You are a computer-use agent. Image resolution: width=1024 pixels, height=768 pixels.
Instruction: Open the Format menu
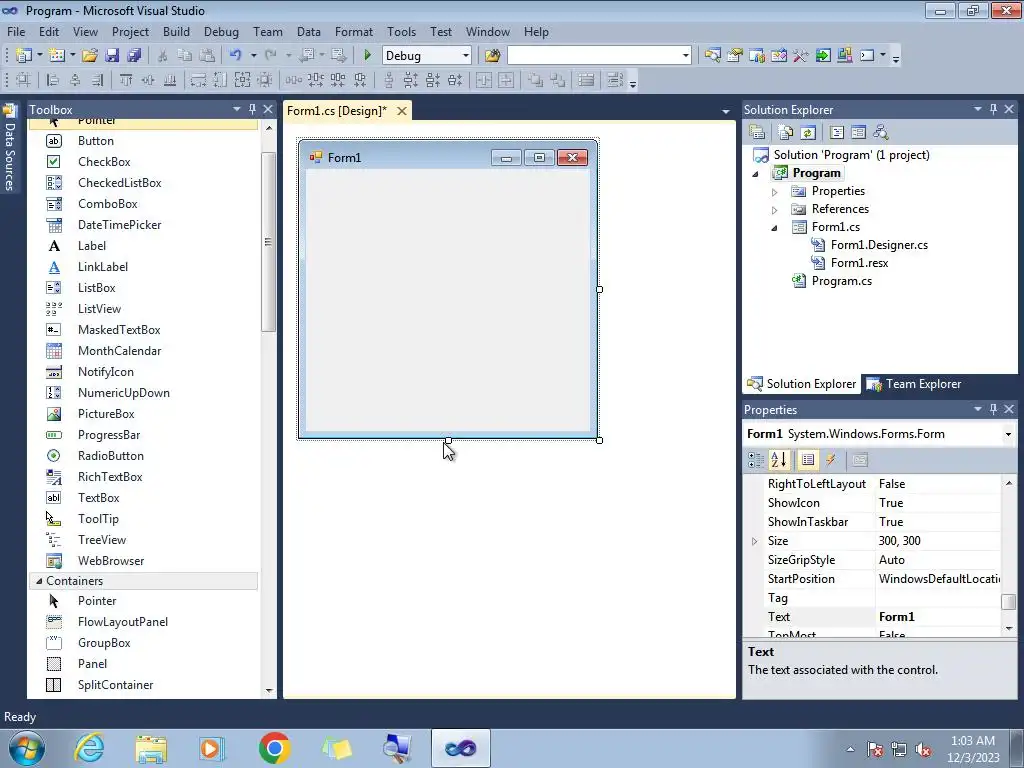coord(354,31)
